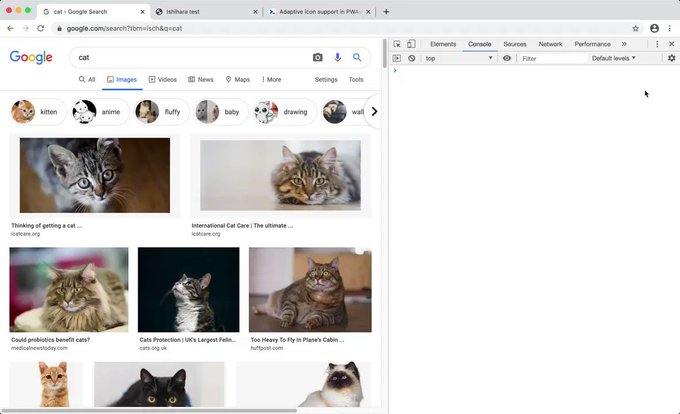Click the anime suggestion chip
This screenshot has height=414, width=680.
pyautogui.click(x=100, y=112)
